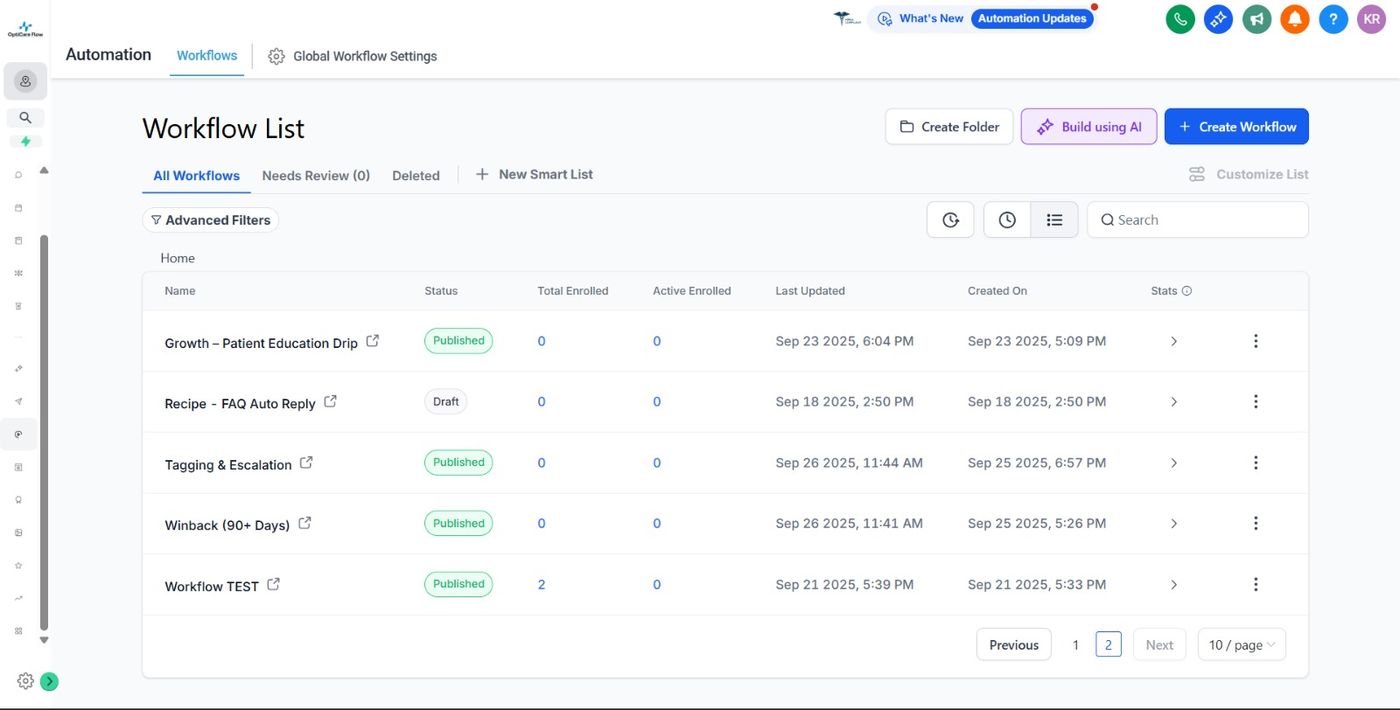Click the highlighted Automation sidebar icon

click(18, 434)
